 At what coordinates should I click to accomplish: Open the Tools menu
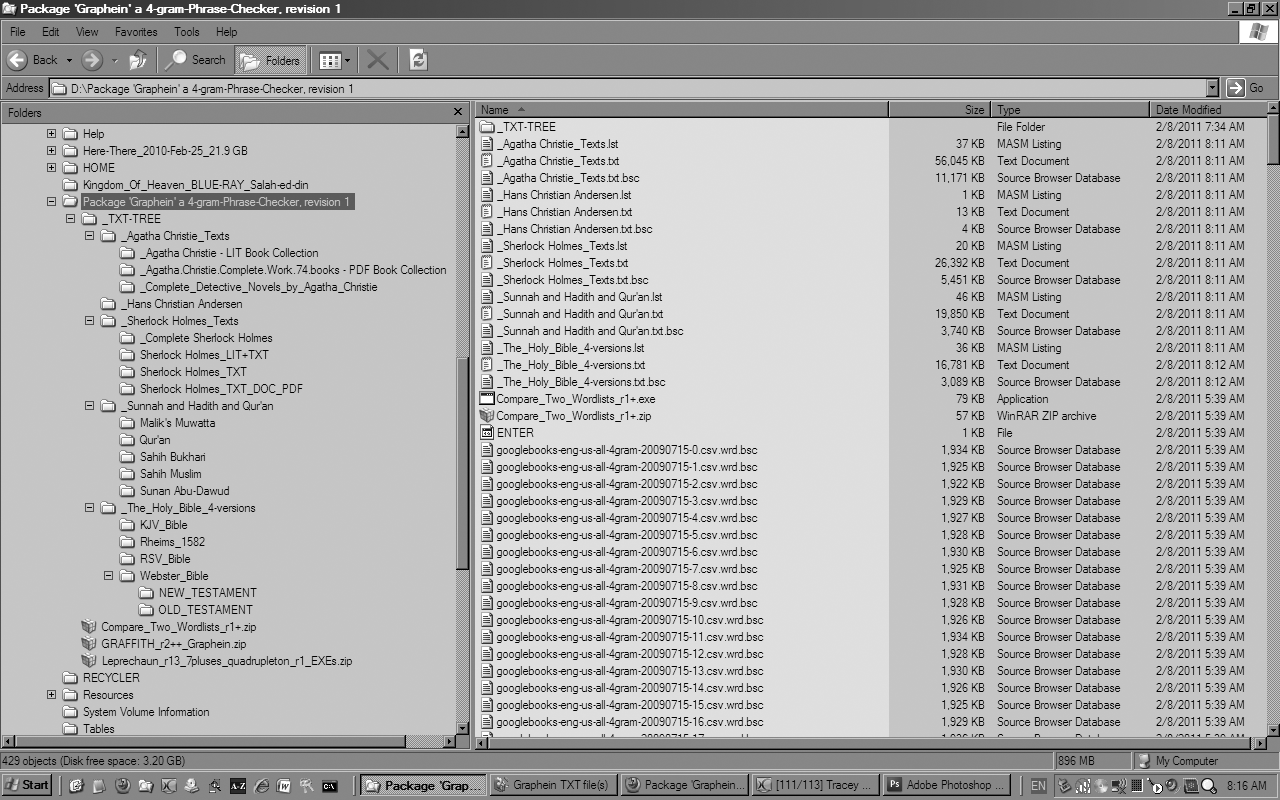click(187, 32)
